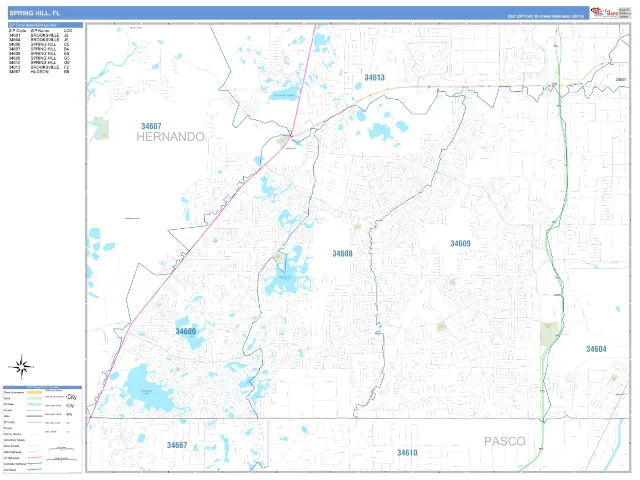Viewport: 640px width, 480px height.
Task: Click the PASCO county label
Action: pyautogui.click(x=504, y=441)
